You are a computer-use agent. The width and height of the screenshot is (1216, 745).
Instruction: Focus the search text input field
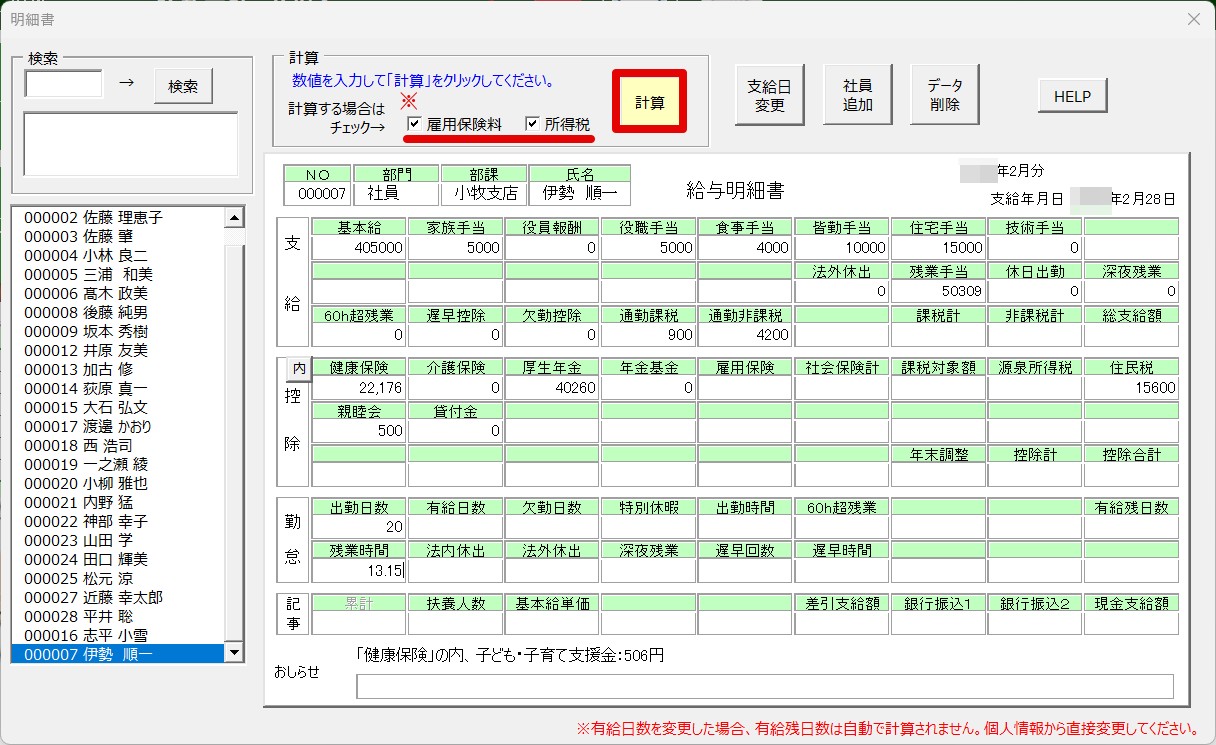point(64,84)
